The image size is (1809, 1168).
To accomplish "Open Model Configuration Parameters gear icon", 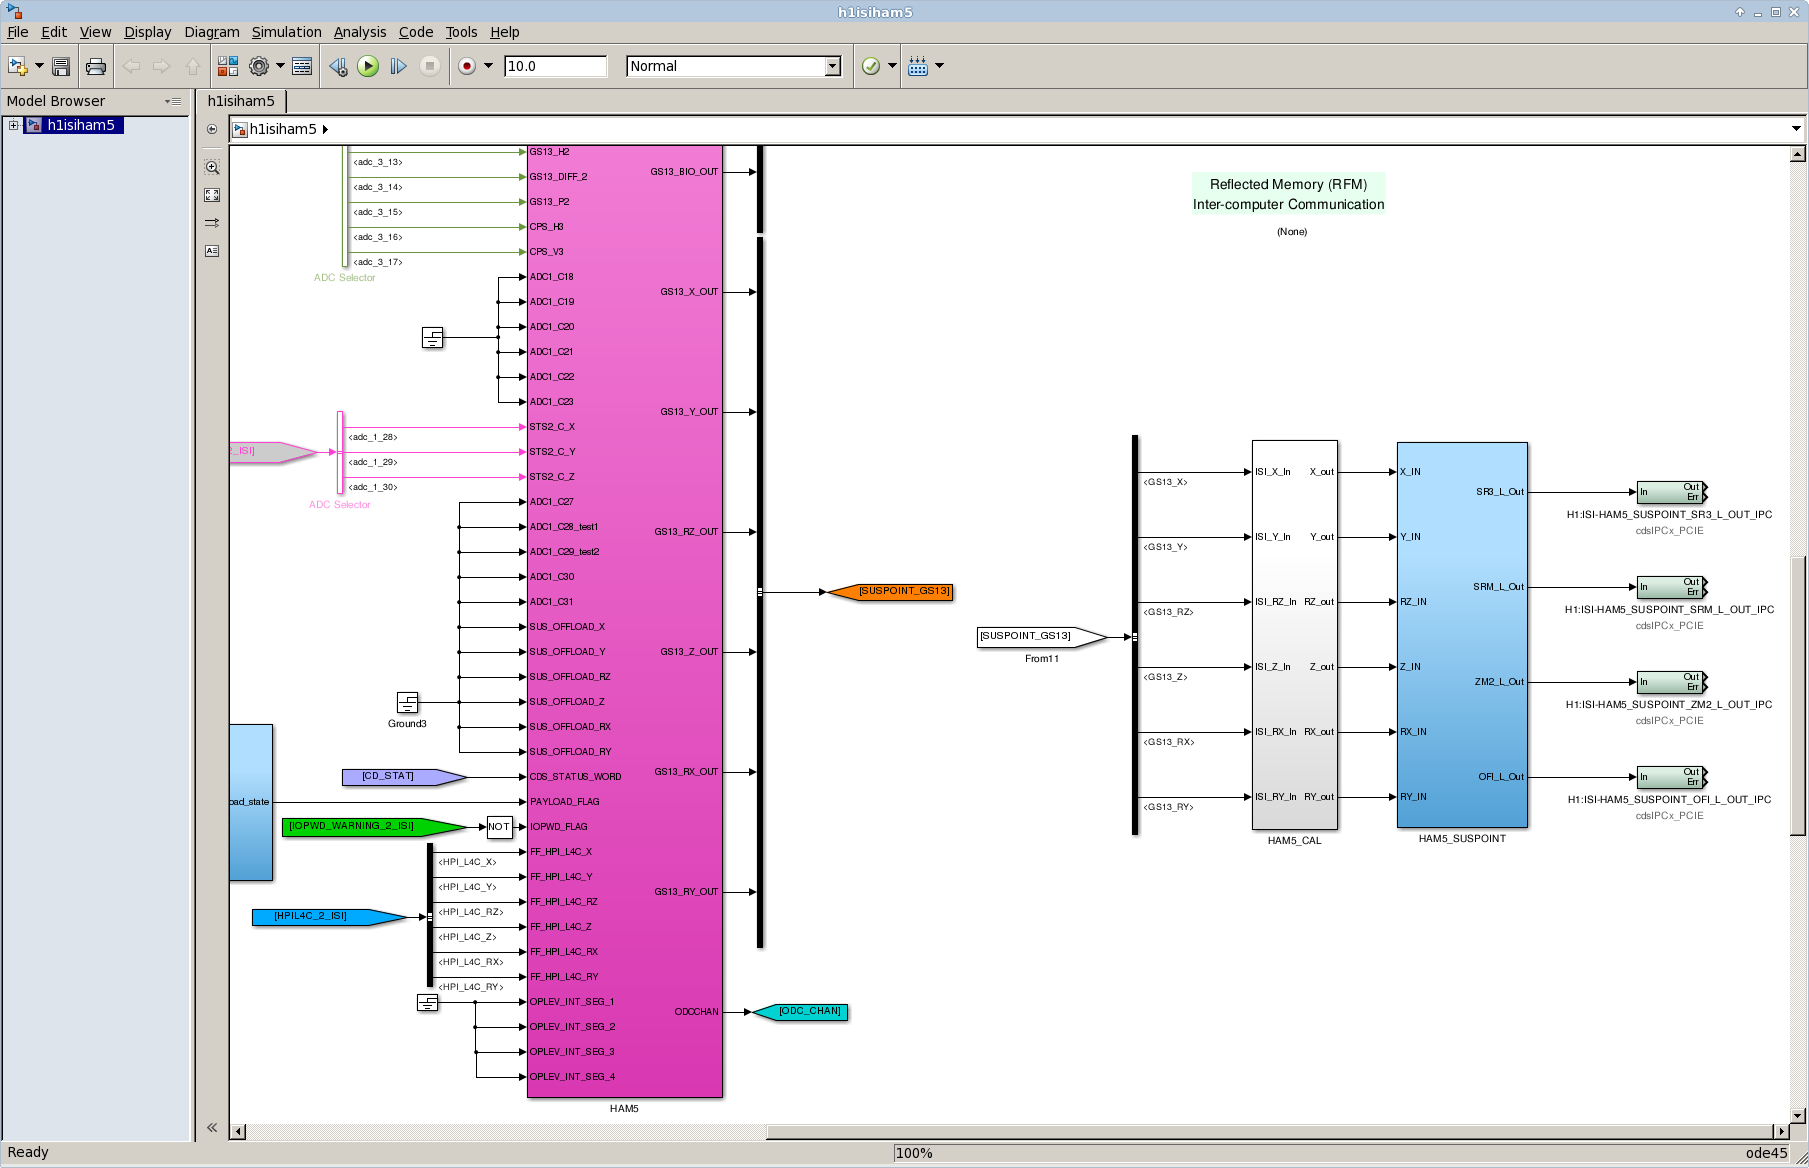I will 259,66.
